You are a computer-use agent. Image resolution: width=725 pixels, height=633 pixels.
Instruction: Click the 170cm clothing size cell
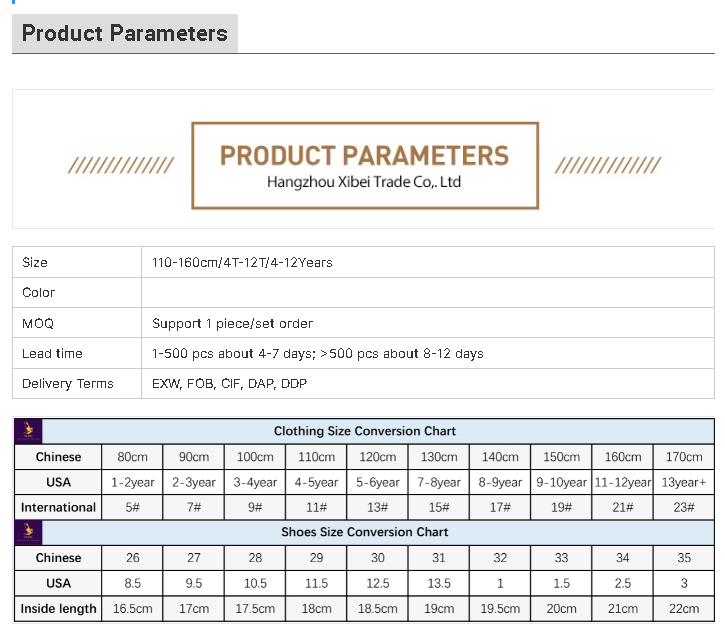coord(684,457)
